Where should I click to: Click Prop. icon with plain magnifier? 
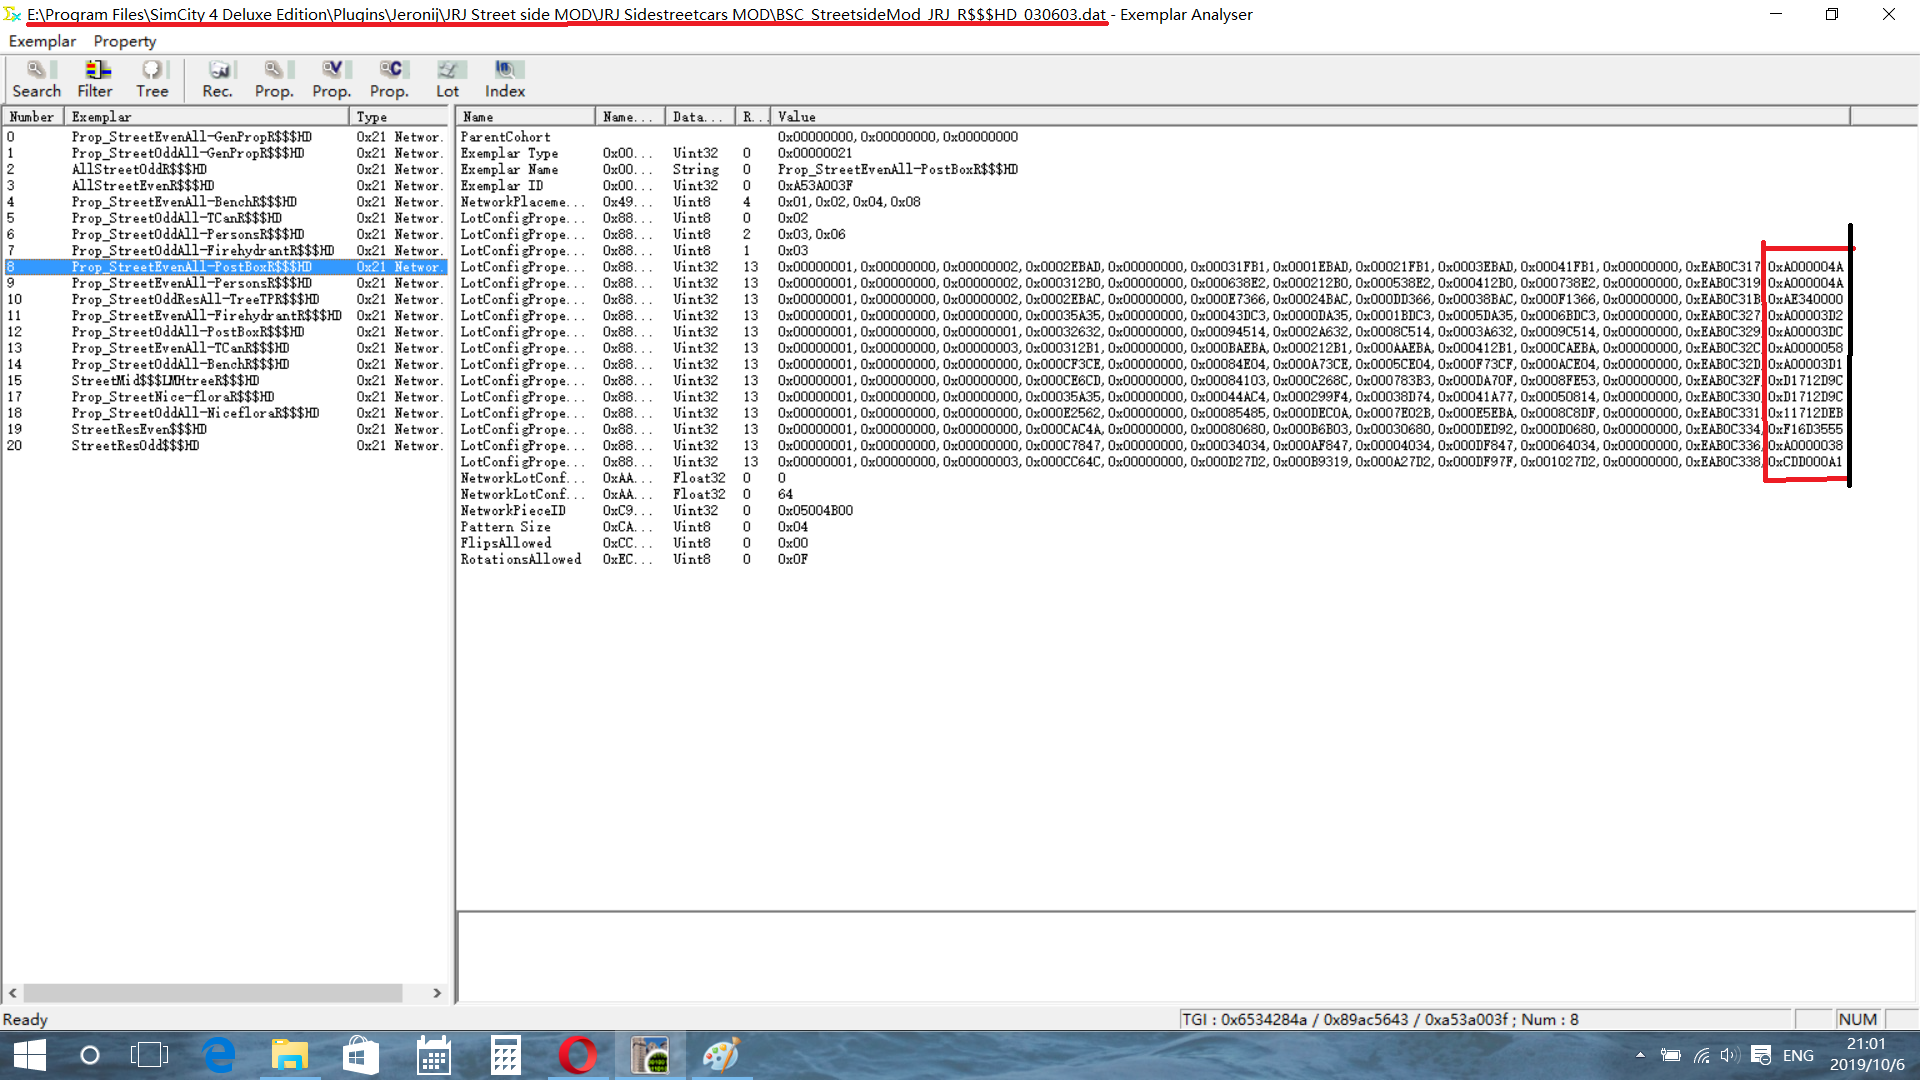(274, 79)
